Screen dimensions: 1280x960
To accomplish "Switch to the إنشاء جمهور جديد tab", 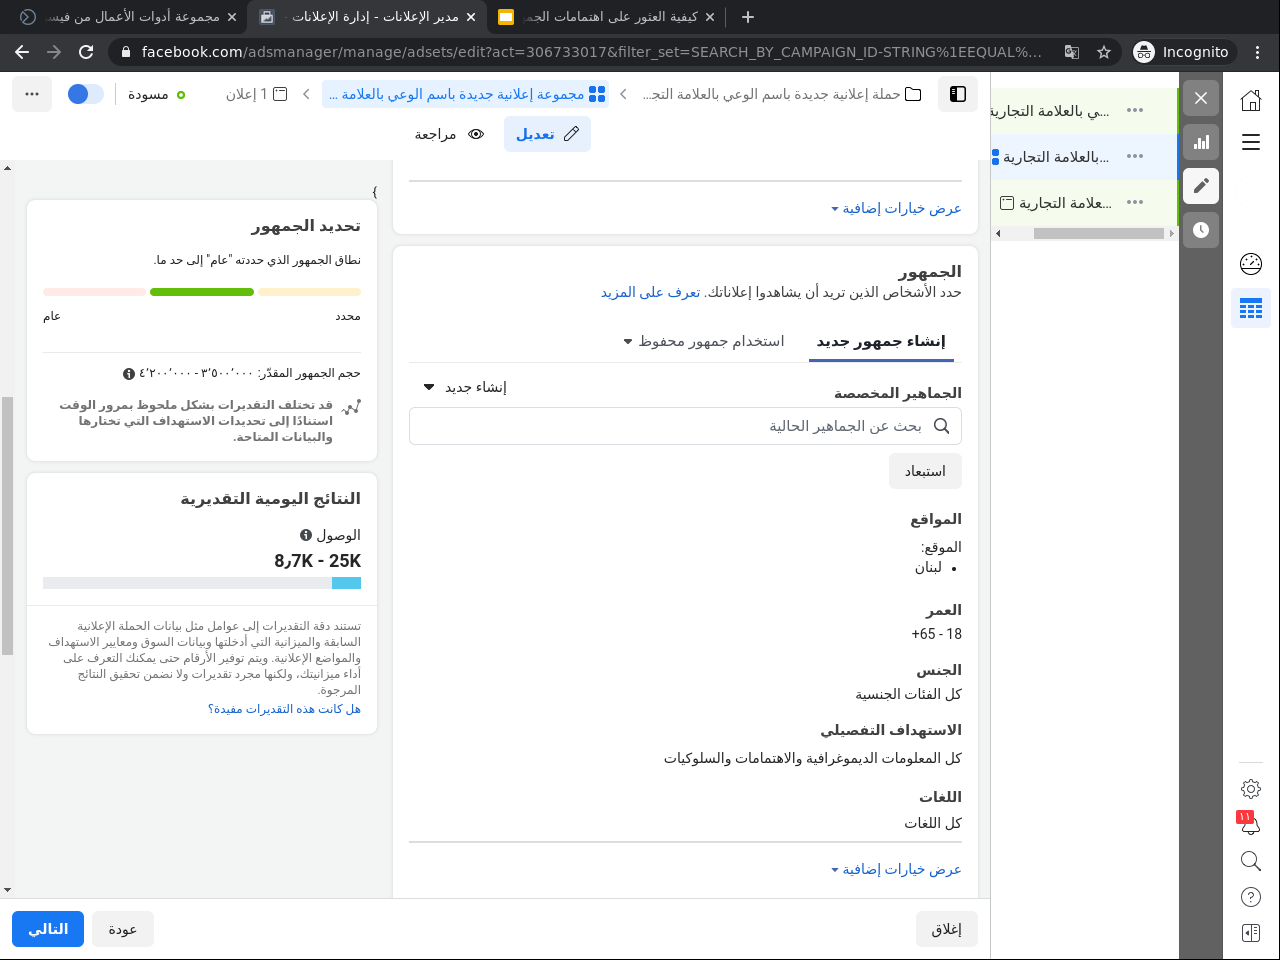I will (x=881, y=342).
